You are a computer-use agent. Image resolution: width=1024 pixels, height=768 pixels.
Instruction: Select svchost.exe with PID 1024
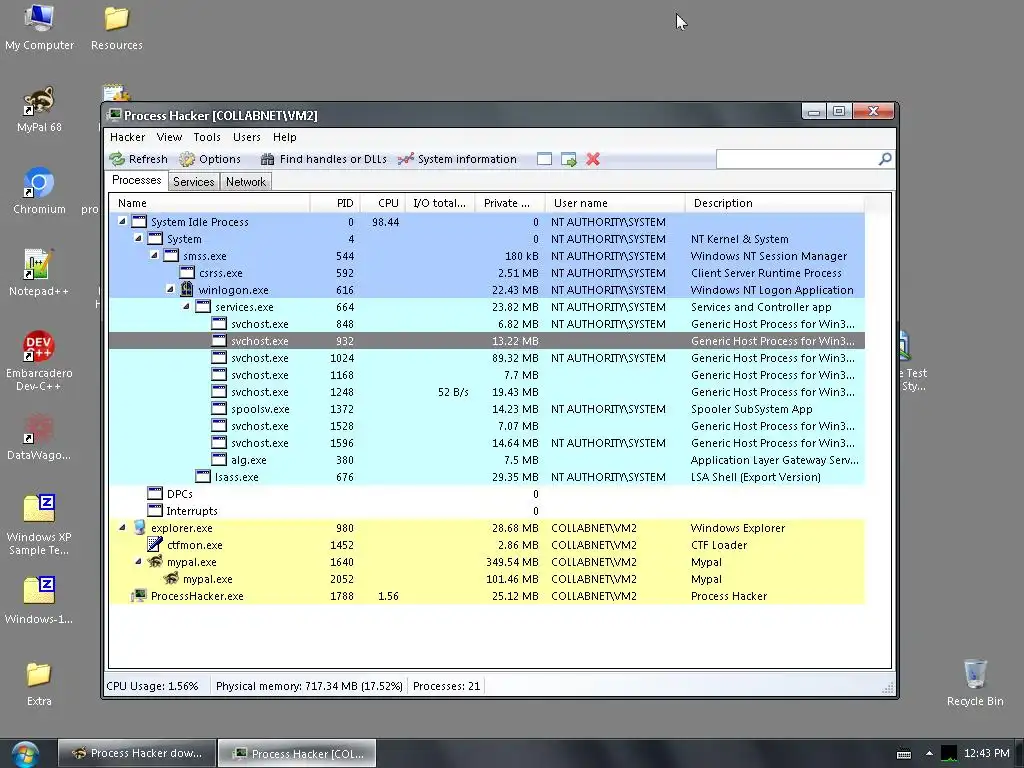487,358
